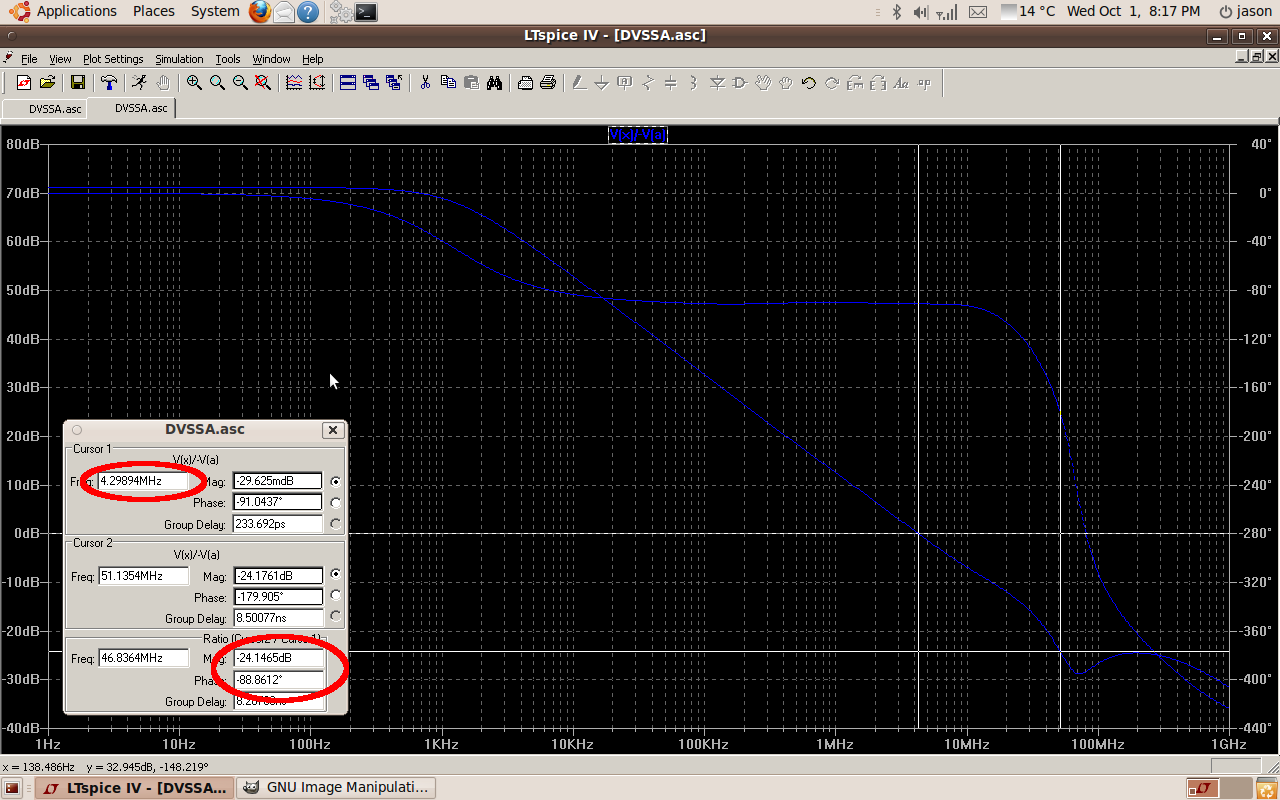Click the LTspice IV taskbar button
The width and height of the screenshot is (1280, 800).
pos(135,788)
